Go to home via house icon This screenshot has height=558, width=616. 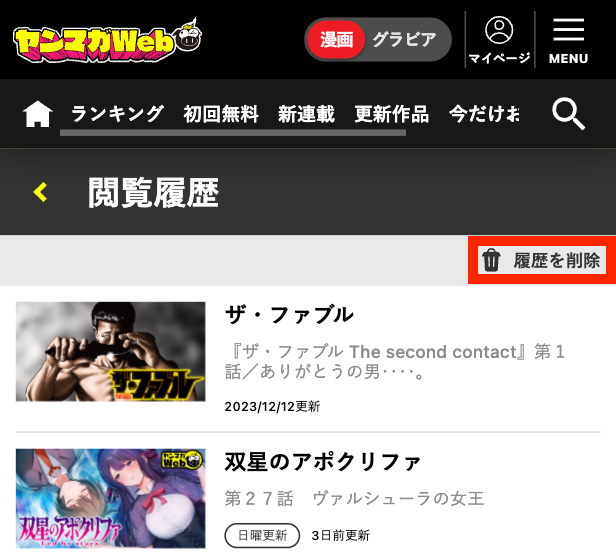38,114
